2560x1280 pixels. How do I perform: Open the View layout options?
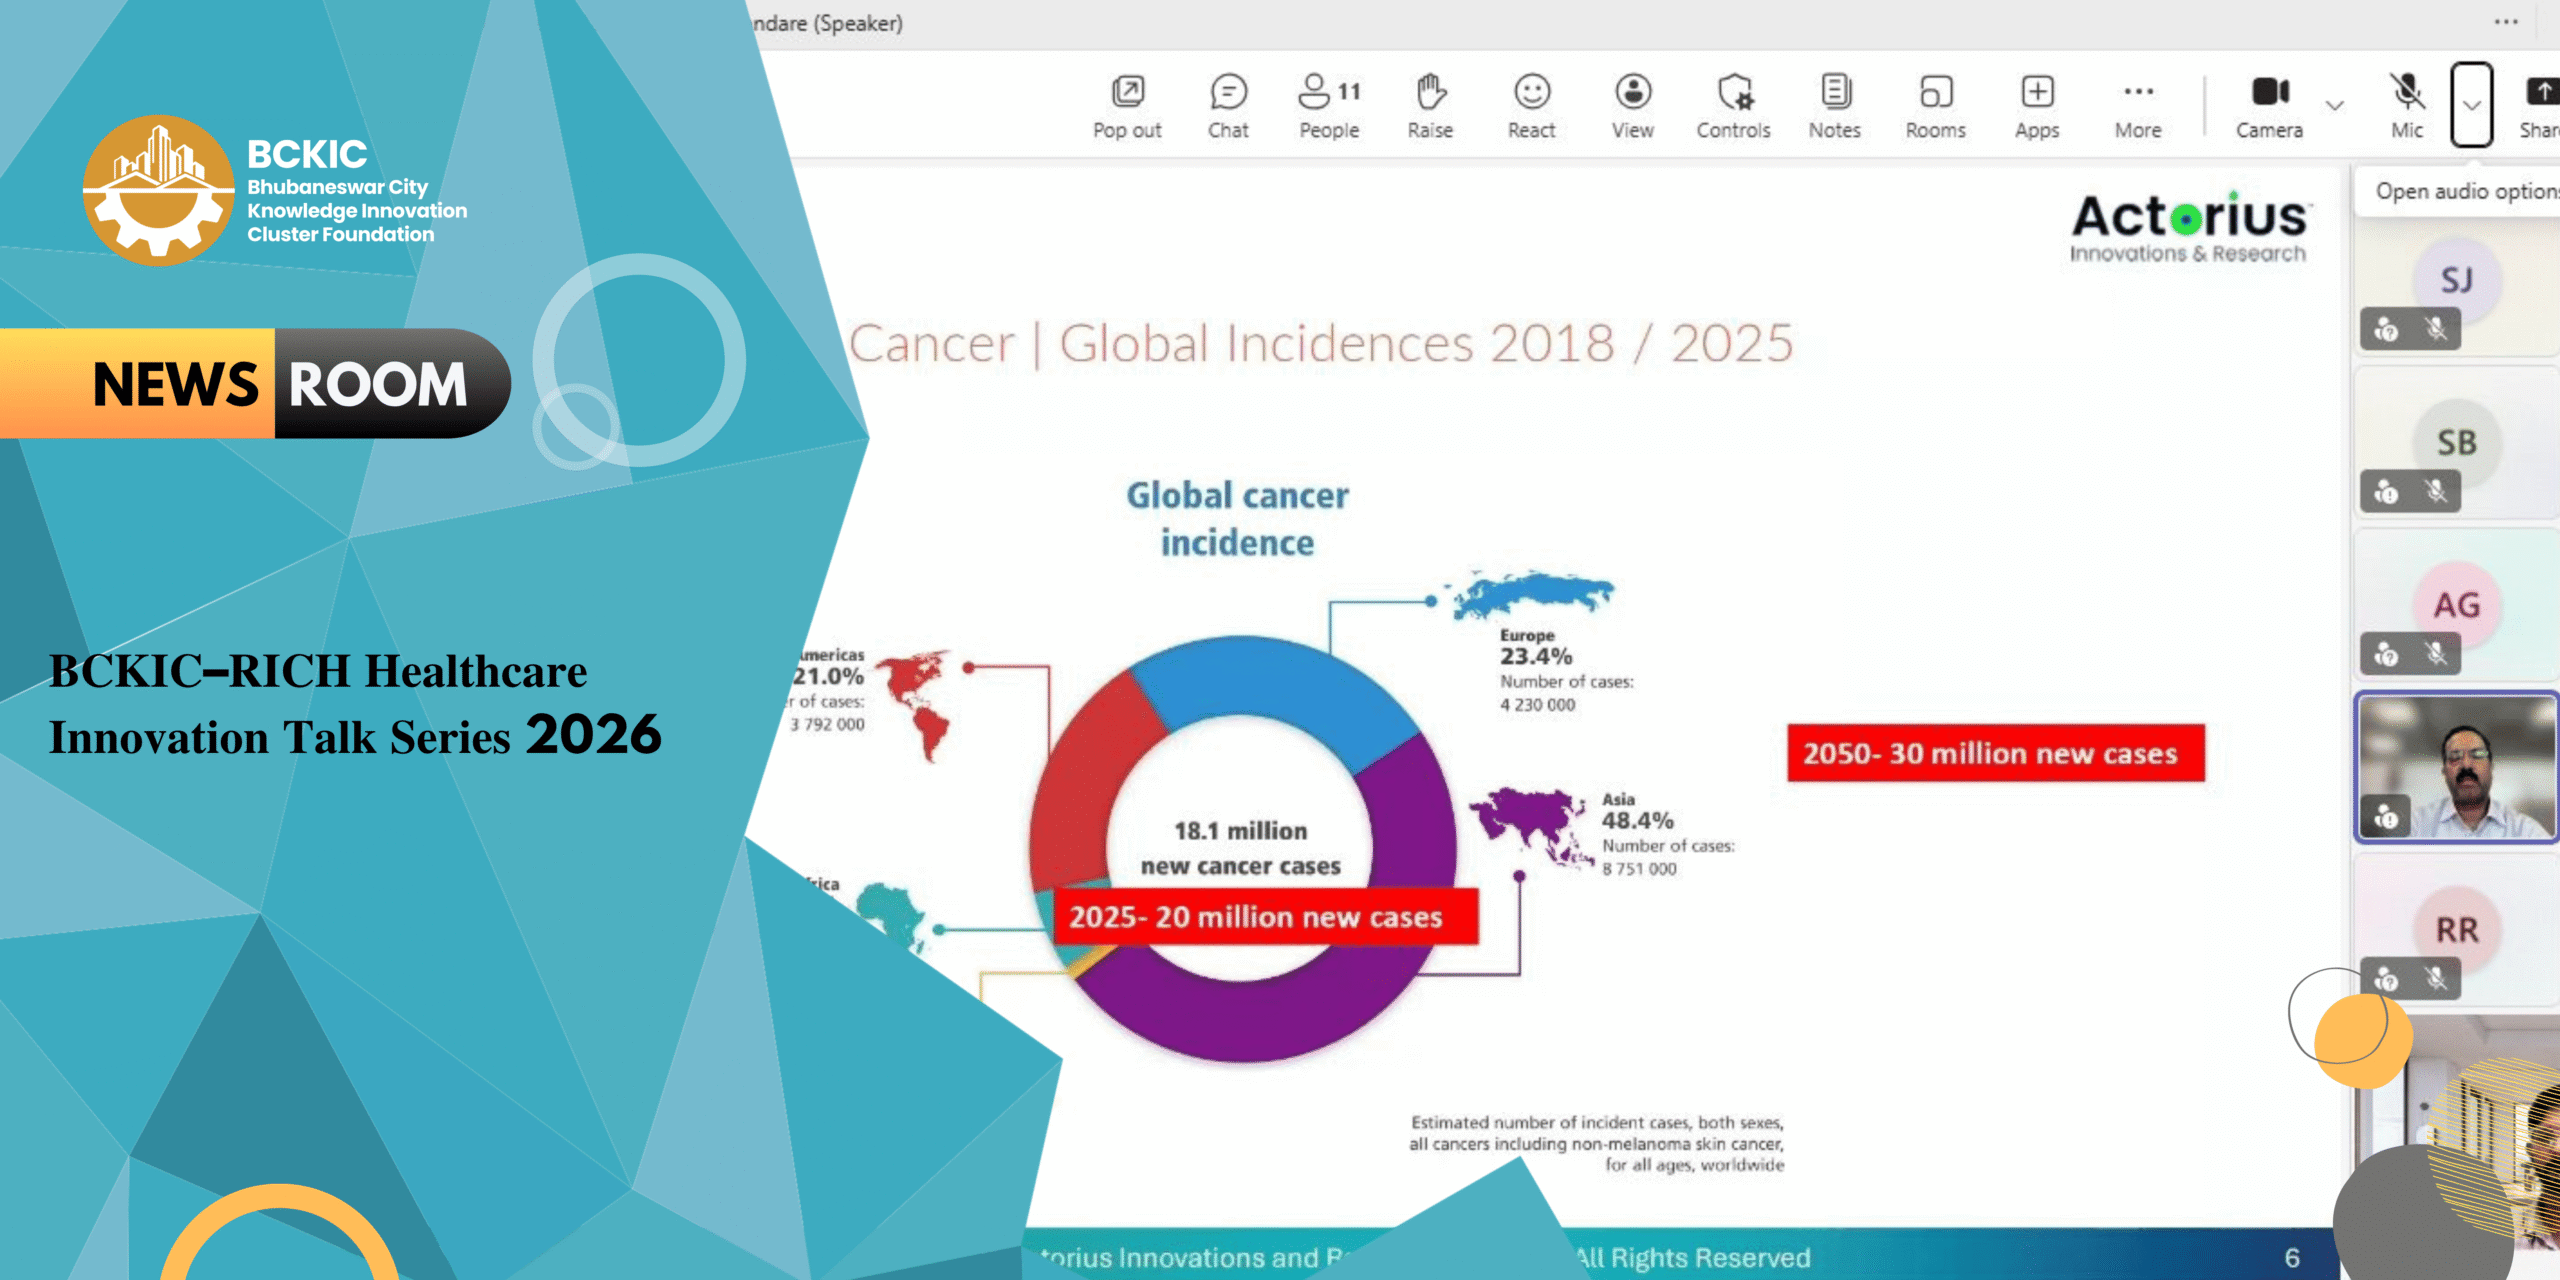(x=1632, y=105)
